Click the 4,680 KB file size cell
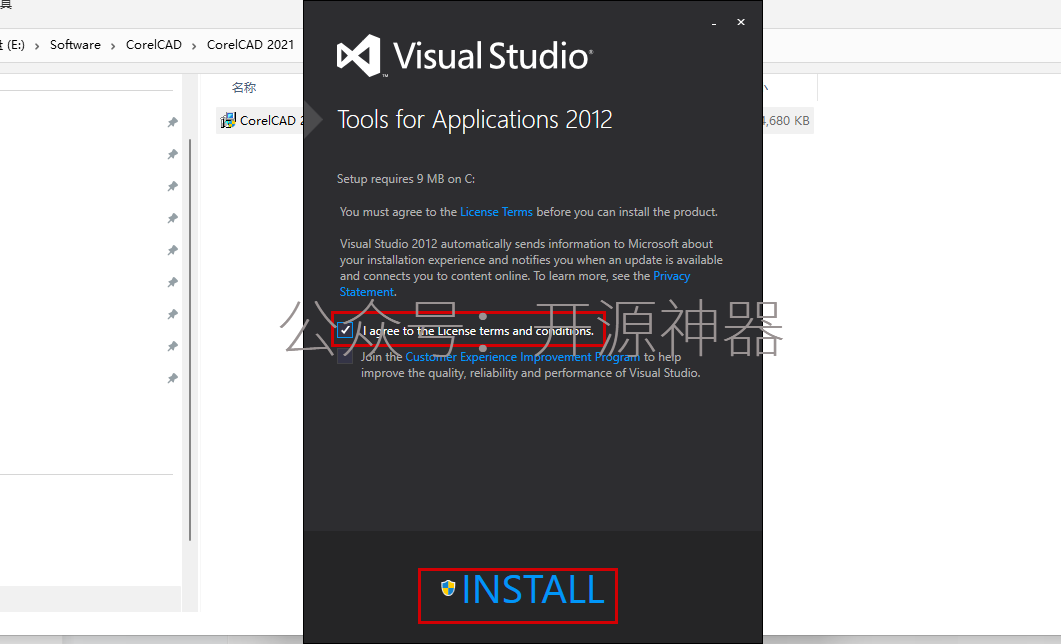Viewport: 1061px width, 644px height. [x=786, y=120]
